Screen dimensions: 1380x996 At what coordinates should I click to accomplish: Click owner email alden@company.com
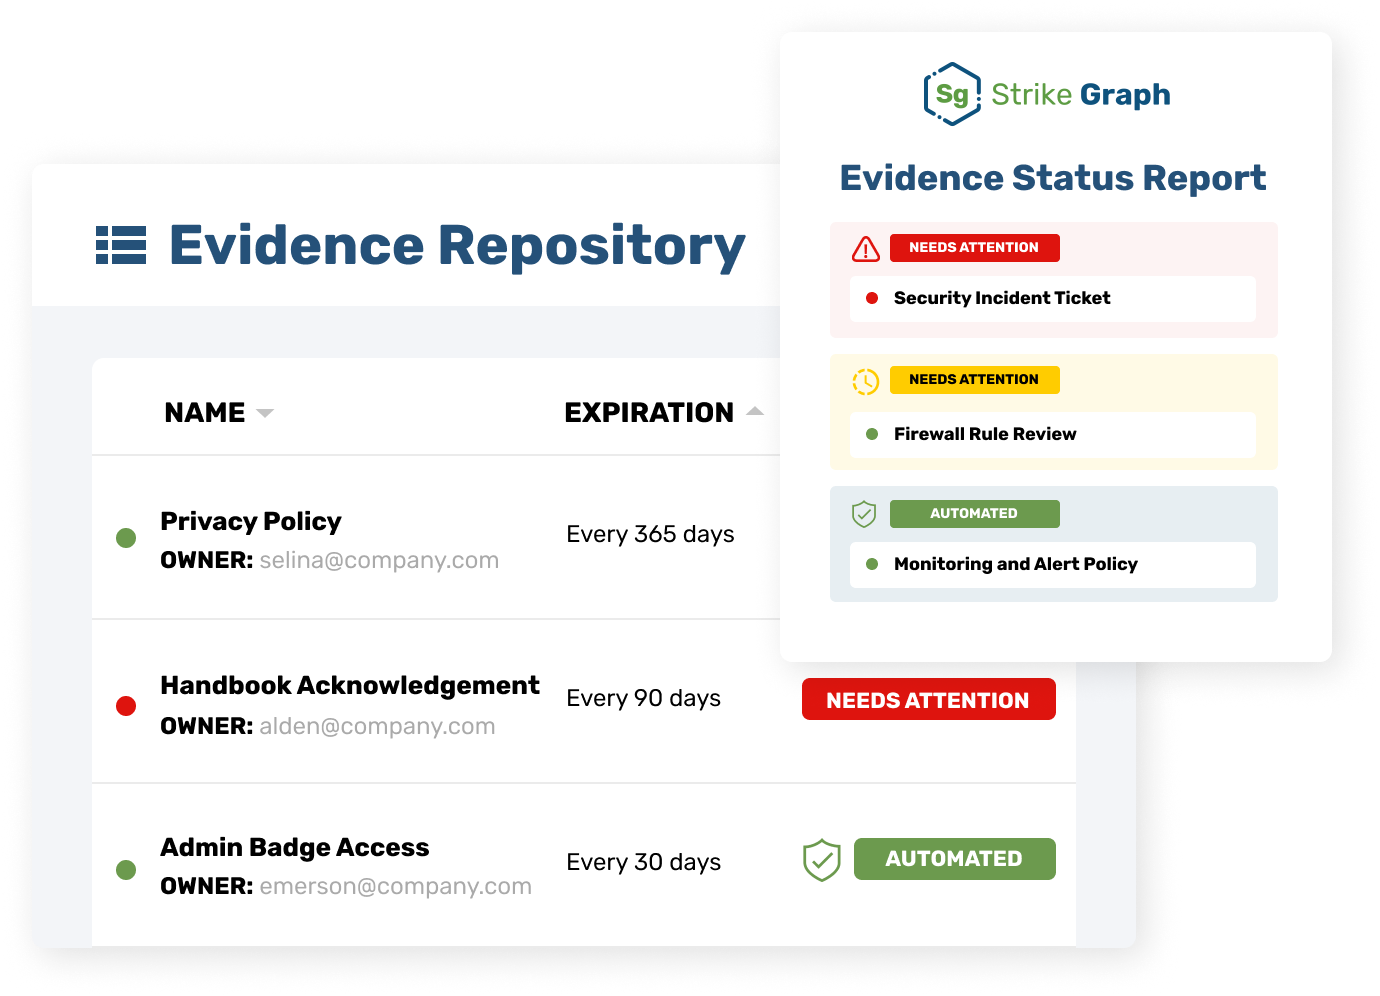[x=377, y=726]
